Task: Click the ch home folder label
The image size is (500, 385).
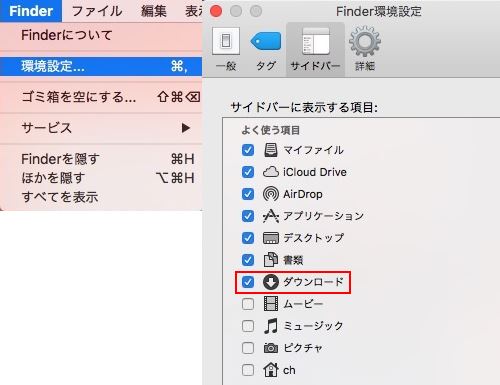Action: 289,370
